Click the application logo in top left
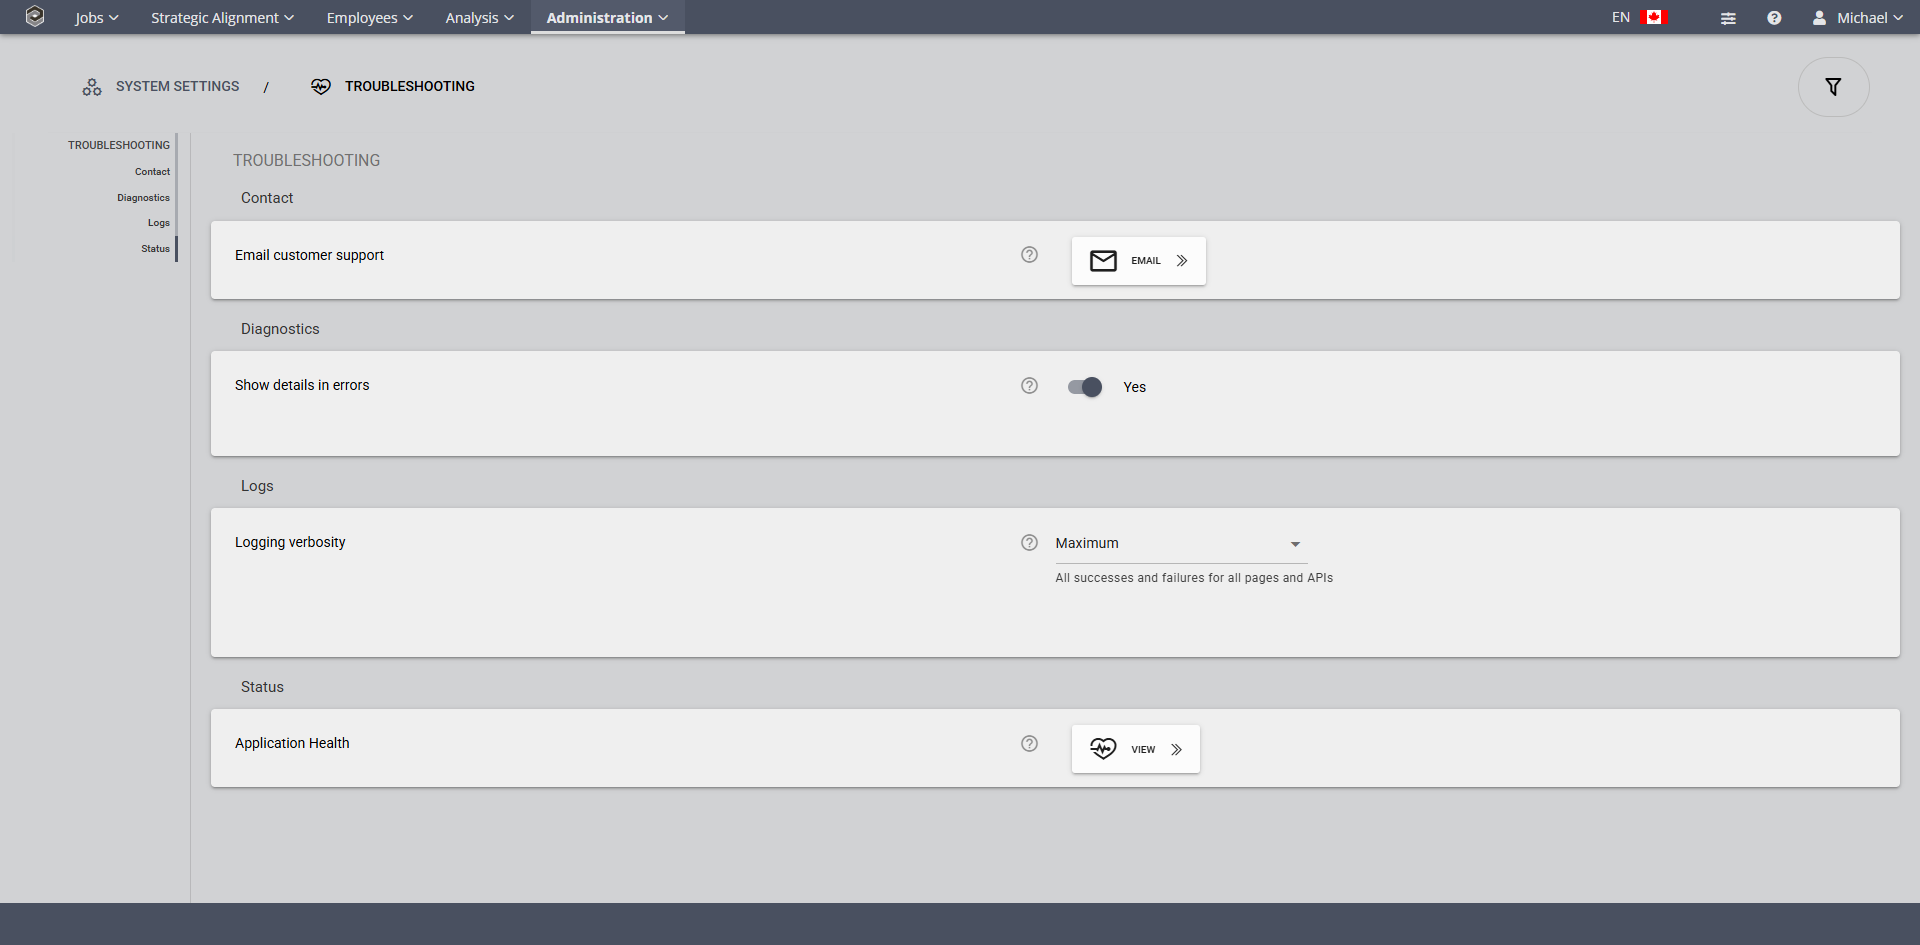This screenshot has width=1920, height=945. 35,16
